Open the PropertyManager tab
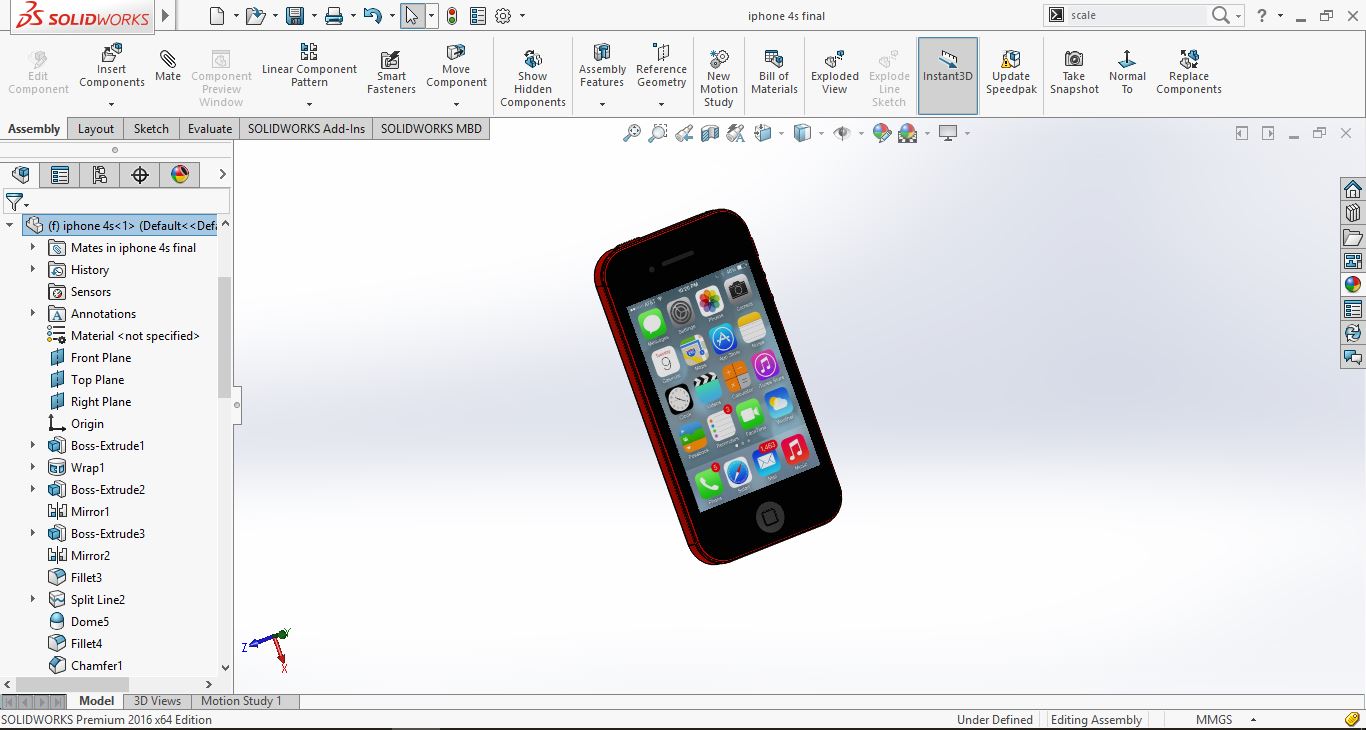The image size is (1366, 730). pos(60,175)
